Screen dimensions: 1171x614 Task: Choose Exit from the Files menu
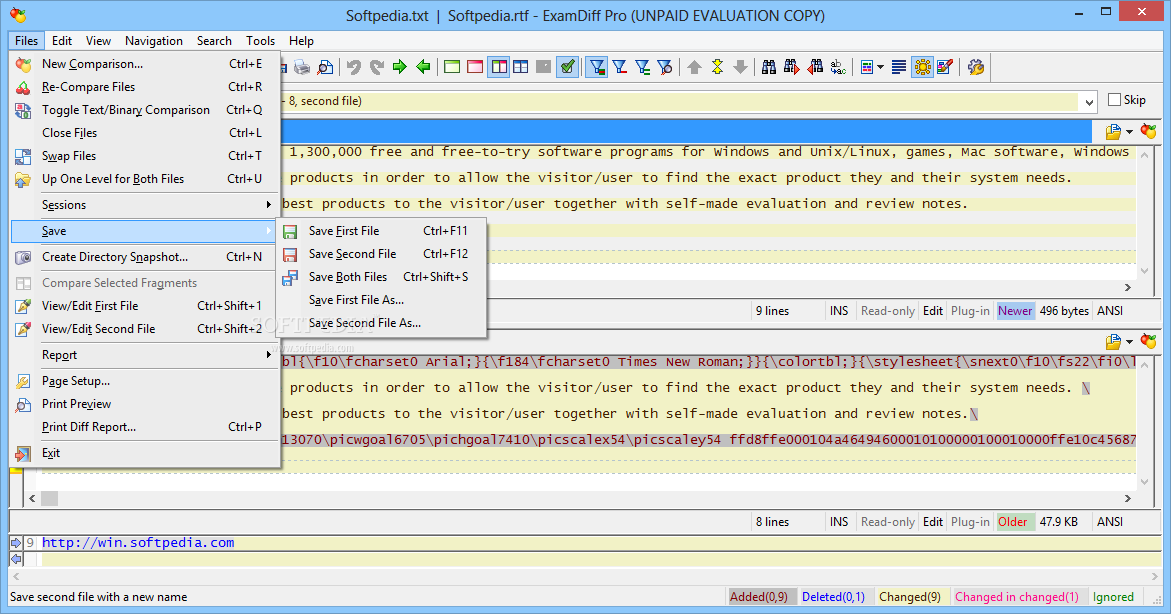pyautogui.click(x=146, y=453)
